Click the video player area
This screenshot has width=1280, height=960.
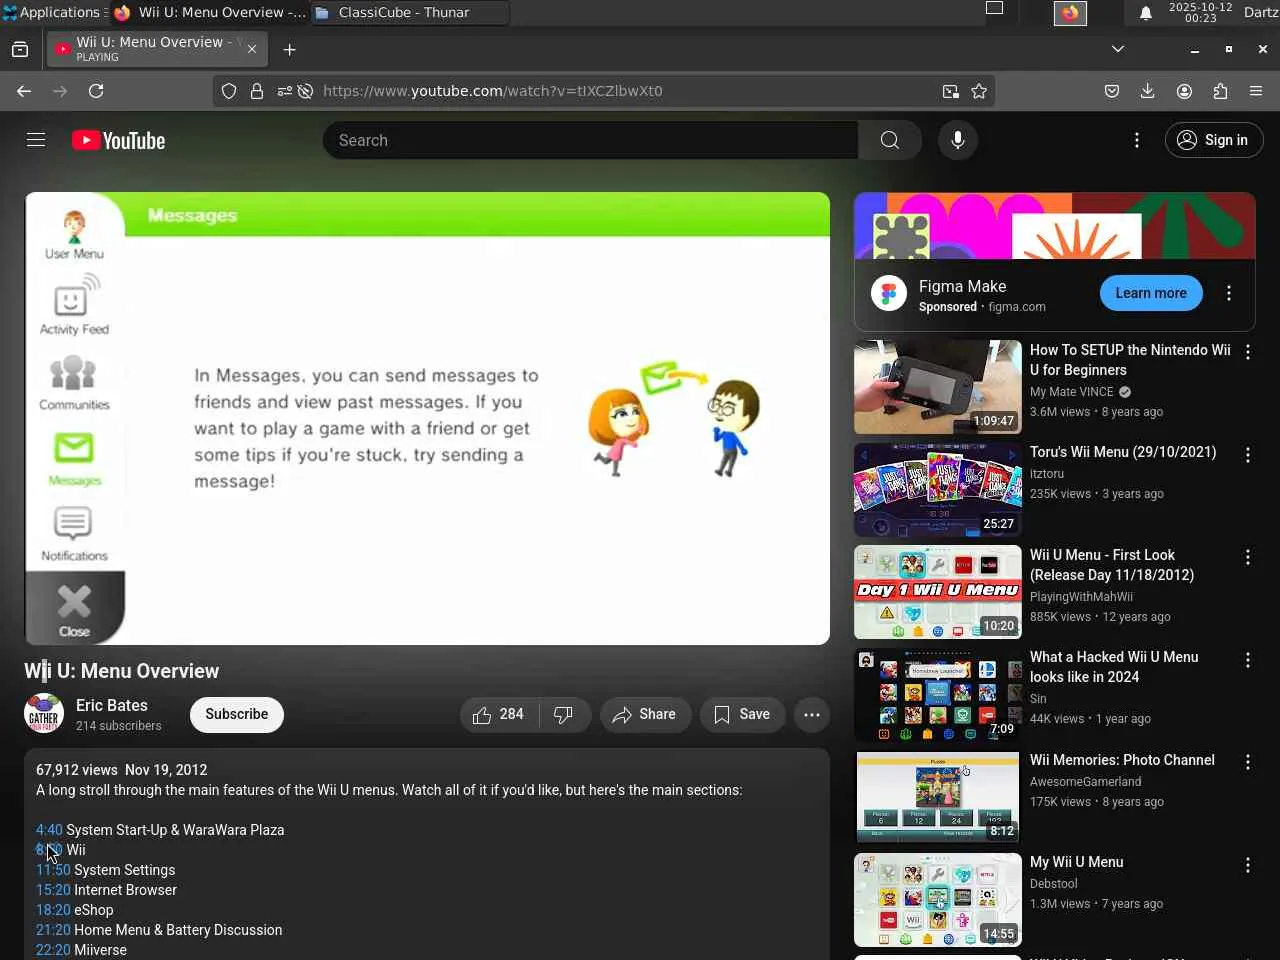coord(427,418)
